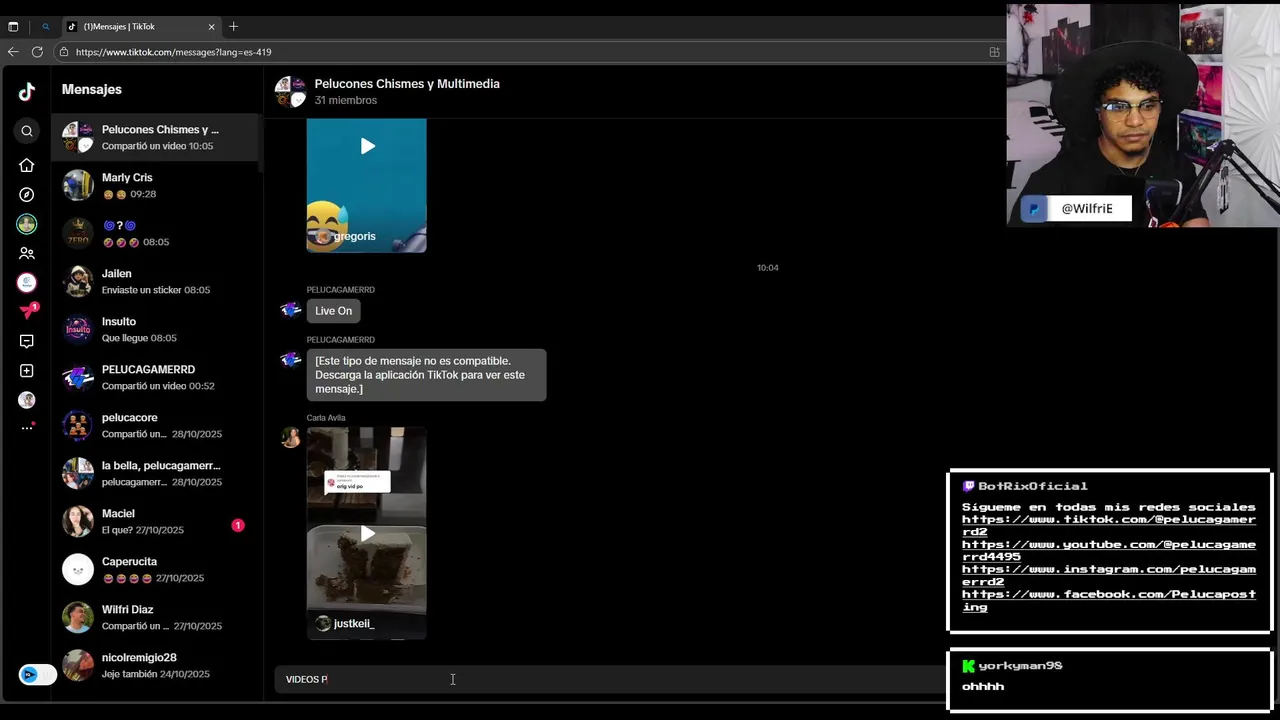
Task: Open Pelucones Chismes y... conversation
Action: [155, 137]
